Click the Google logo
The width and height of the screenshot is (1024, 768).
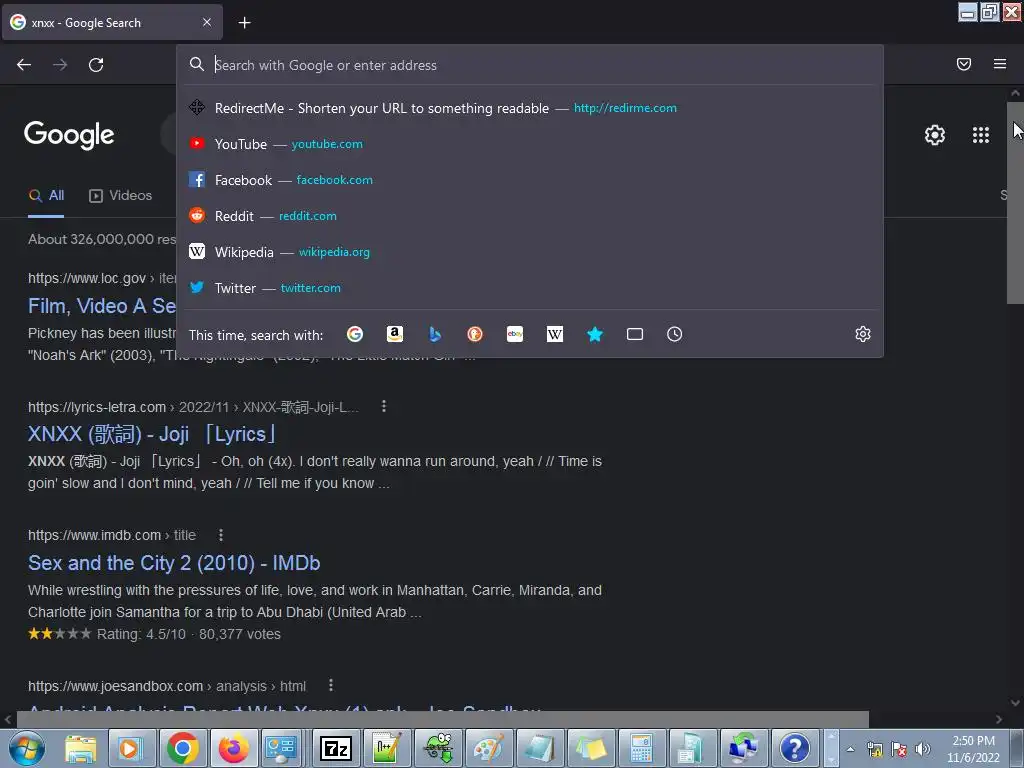click(69, 135)
